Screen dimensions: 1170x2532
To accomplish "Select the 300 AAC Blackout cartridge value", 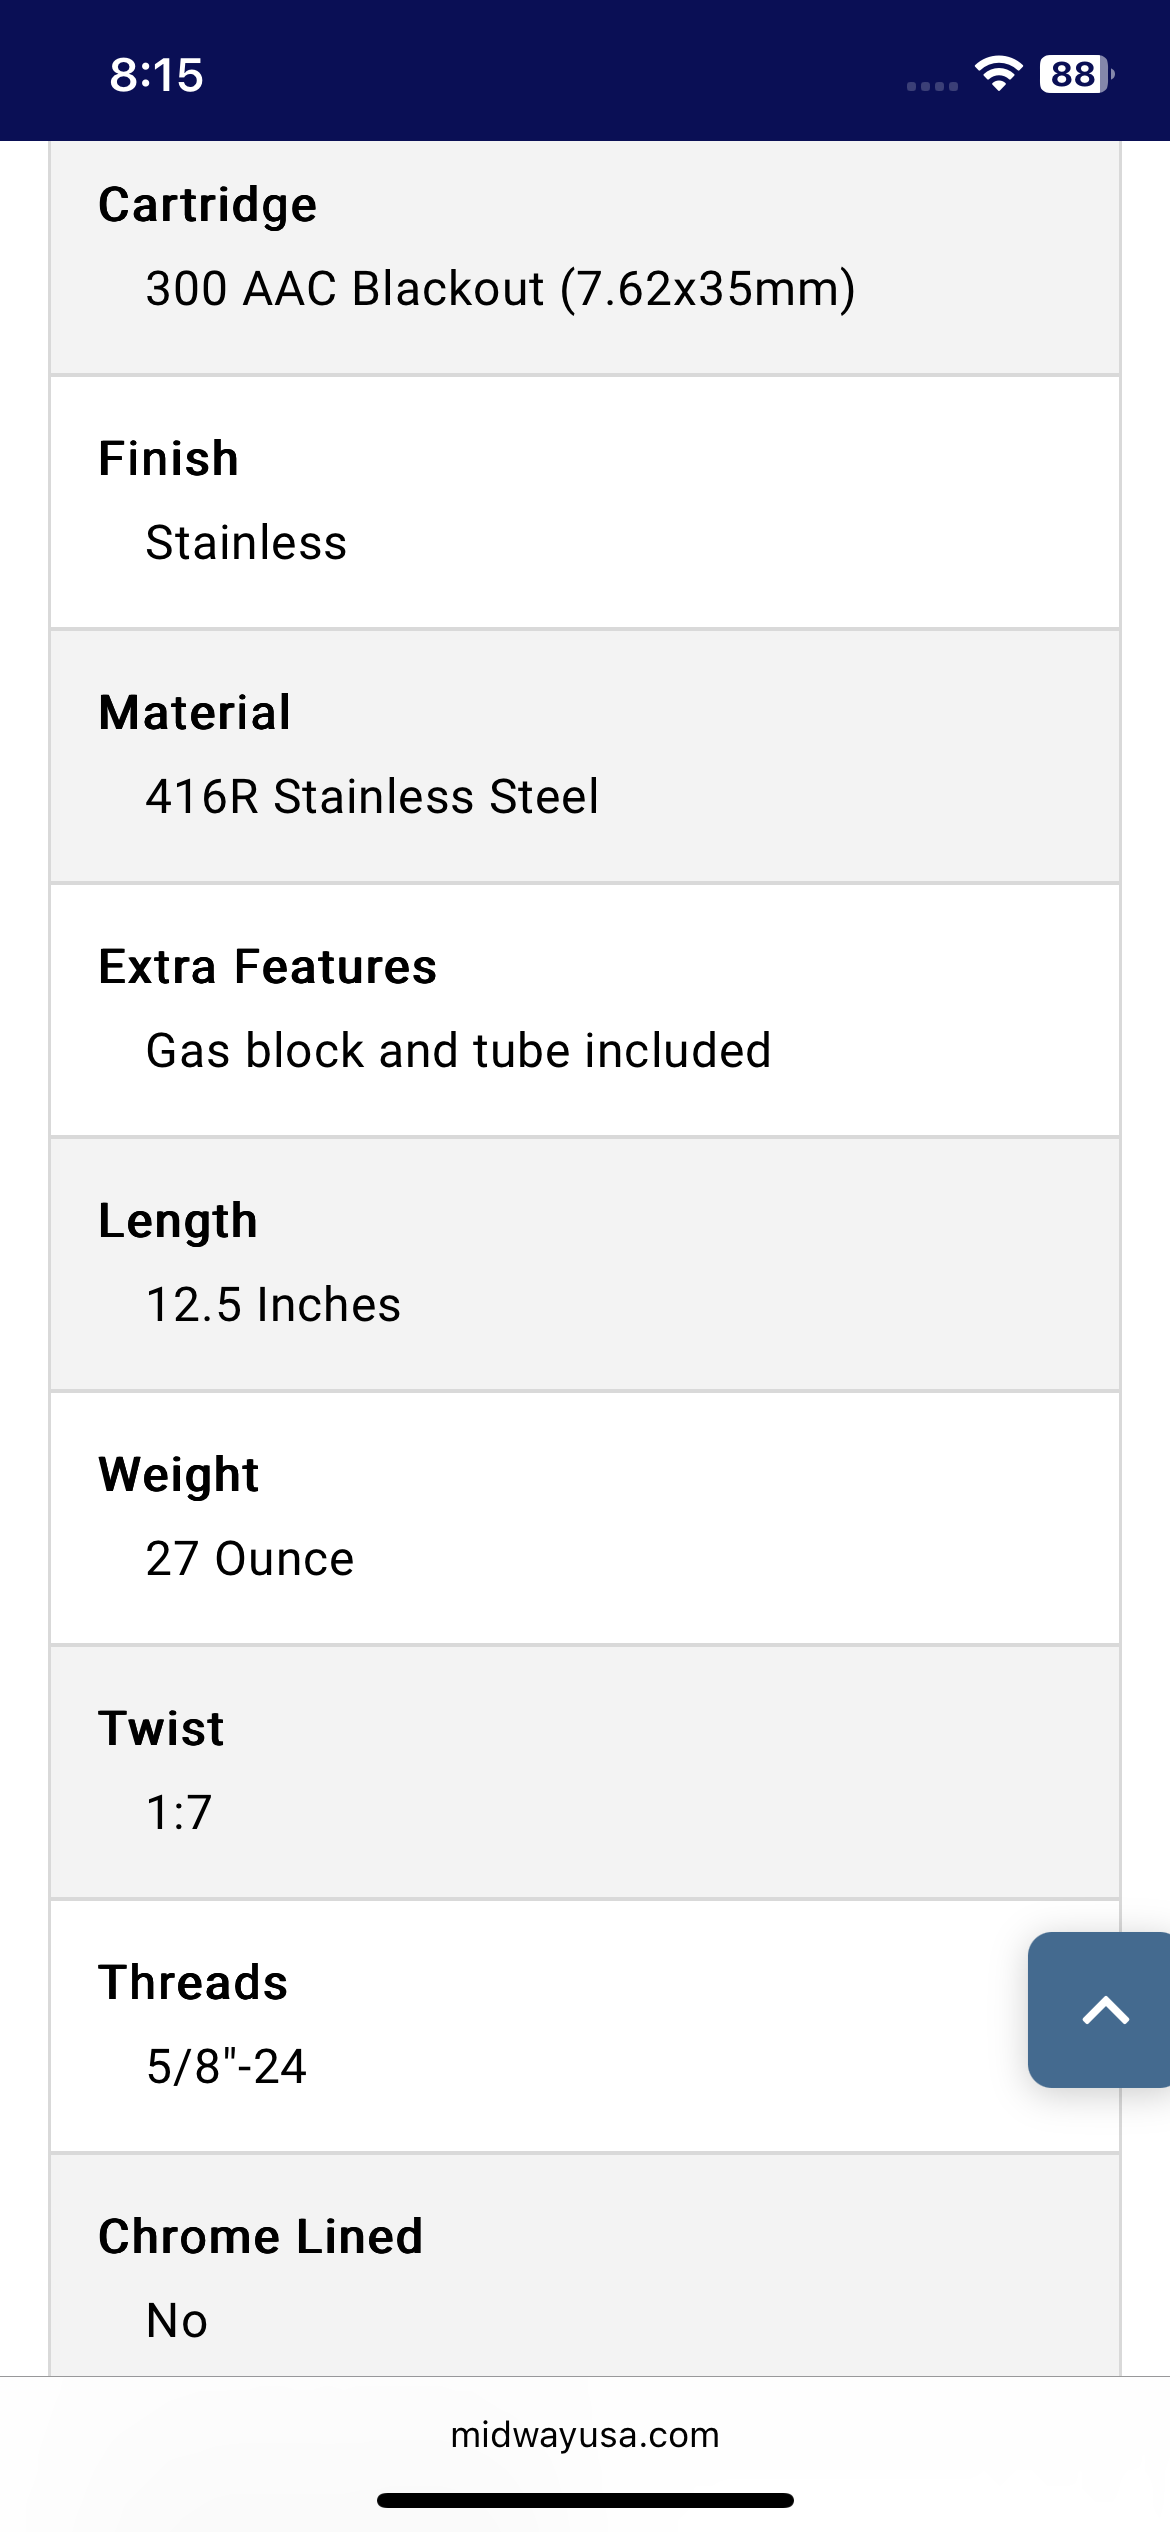I will (x=500, y=289).
